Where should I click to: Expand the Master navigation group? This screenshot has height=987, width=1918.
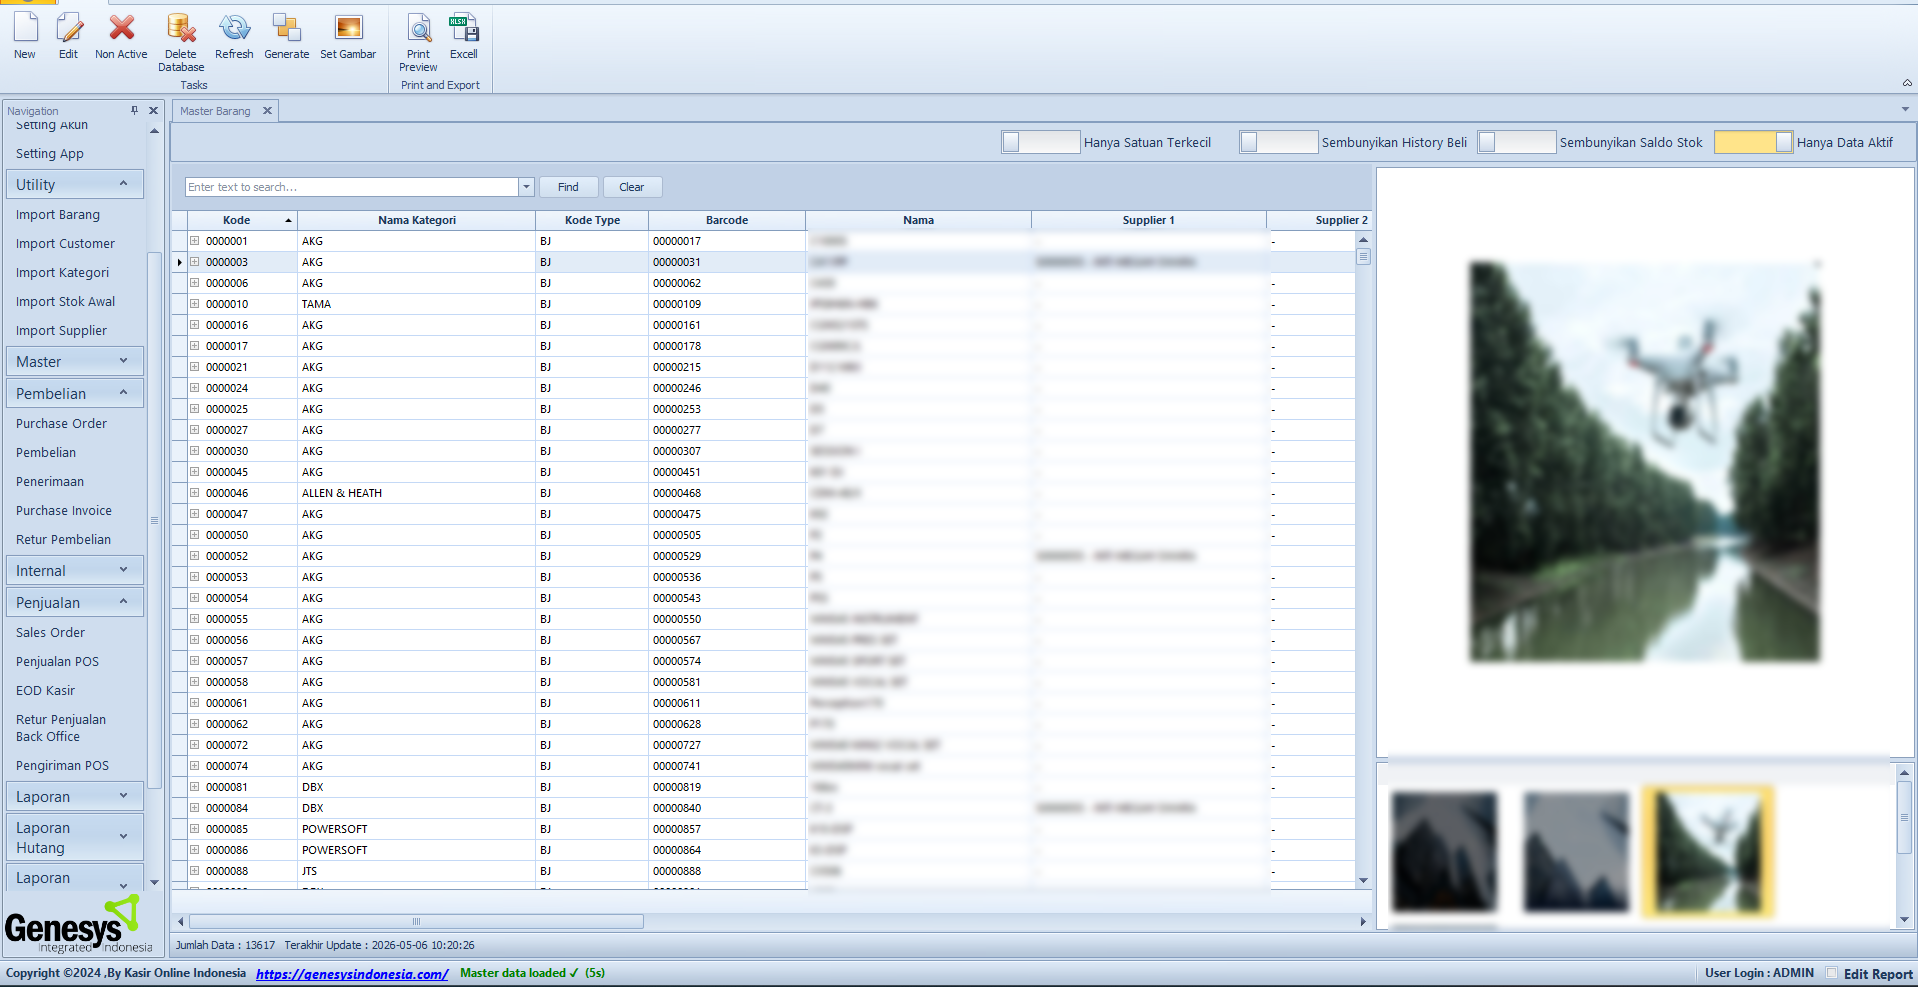pyautogui.click(x=75, y=361)
